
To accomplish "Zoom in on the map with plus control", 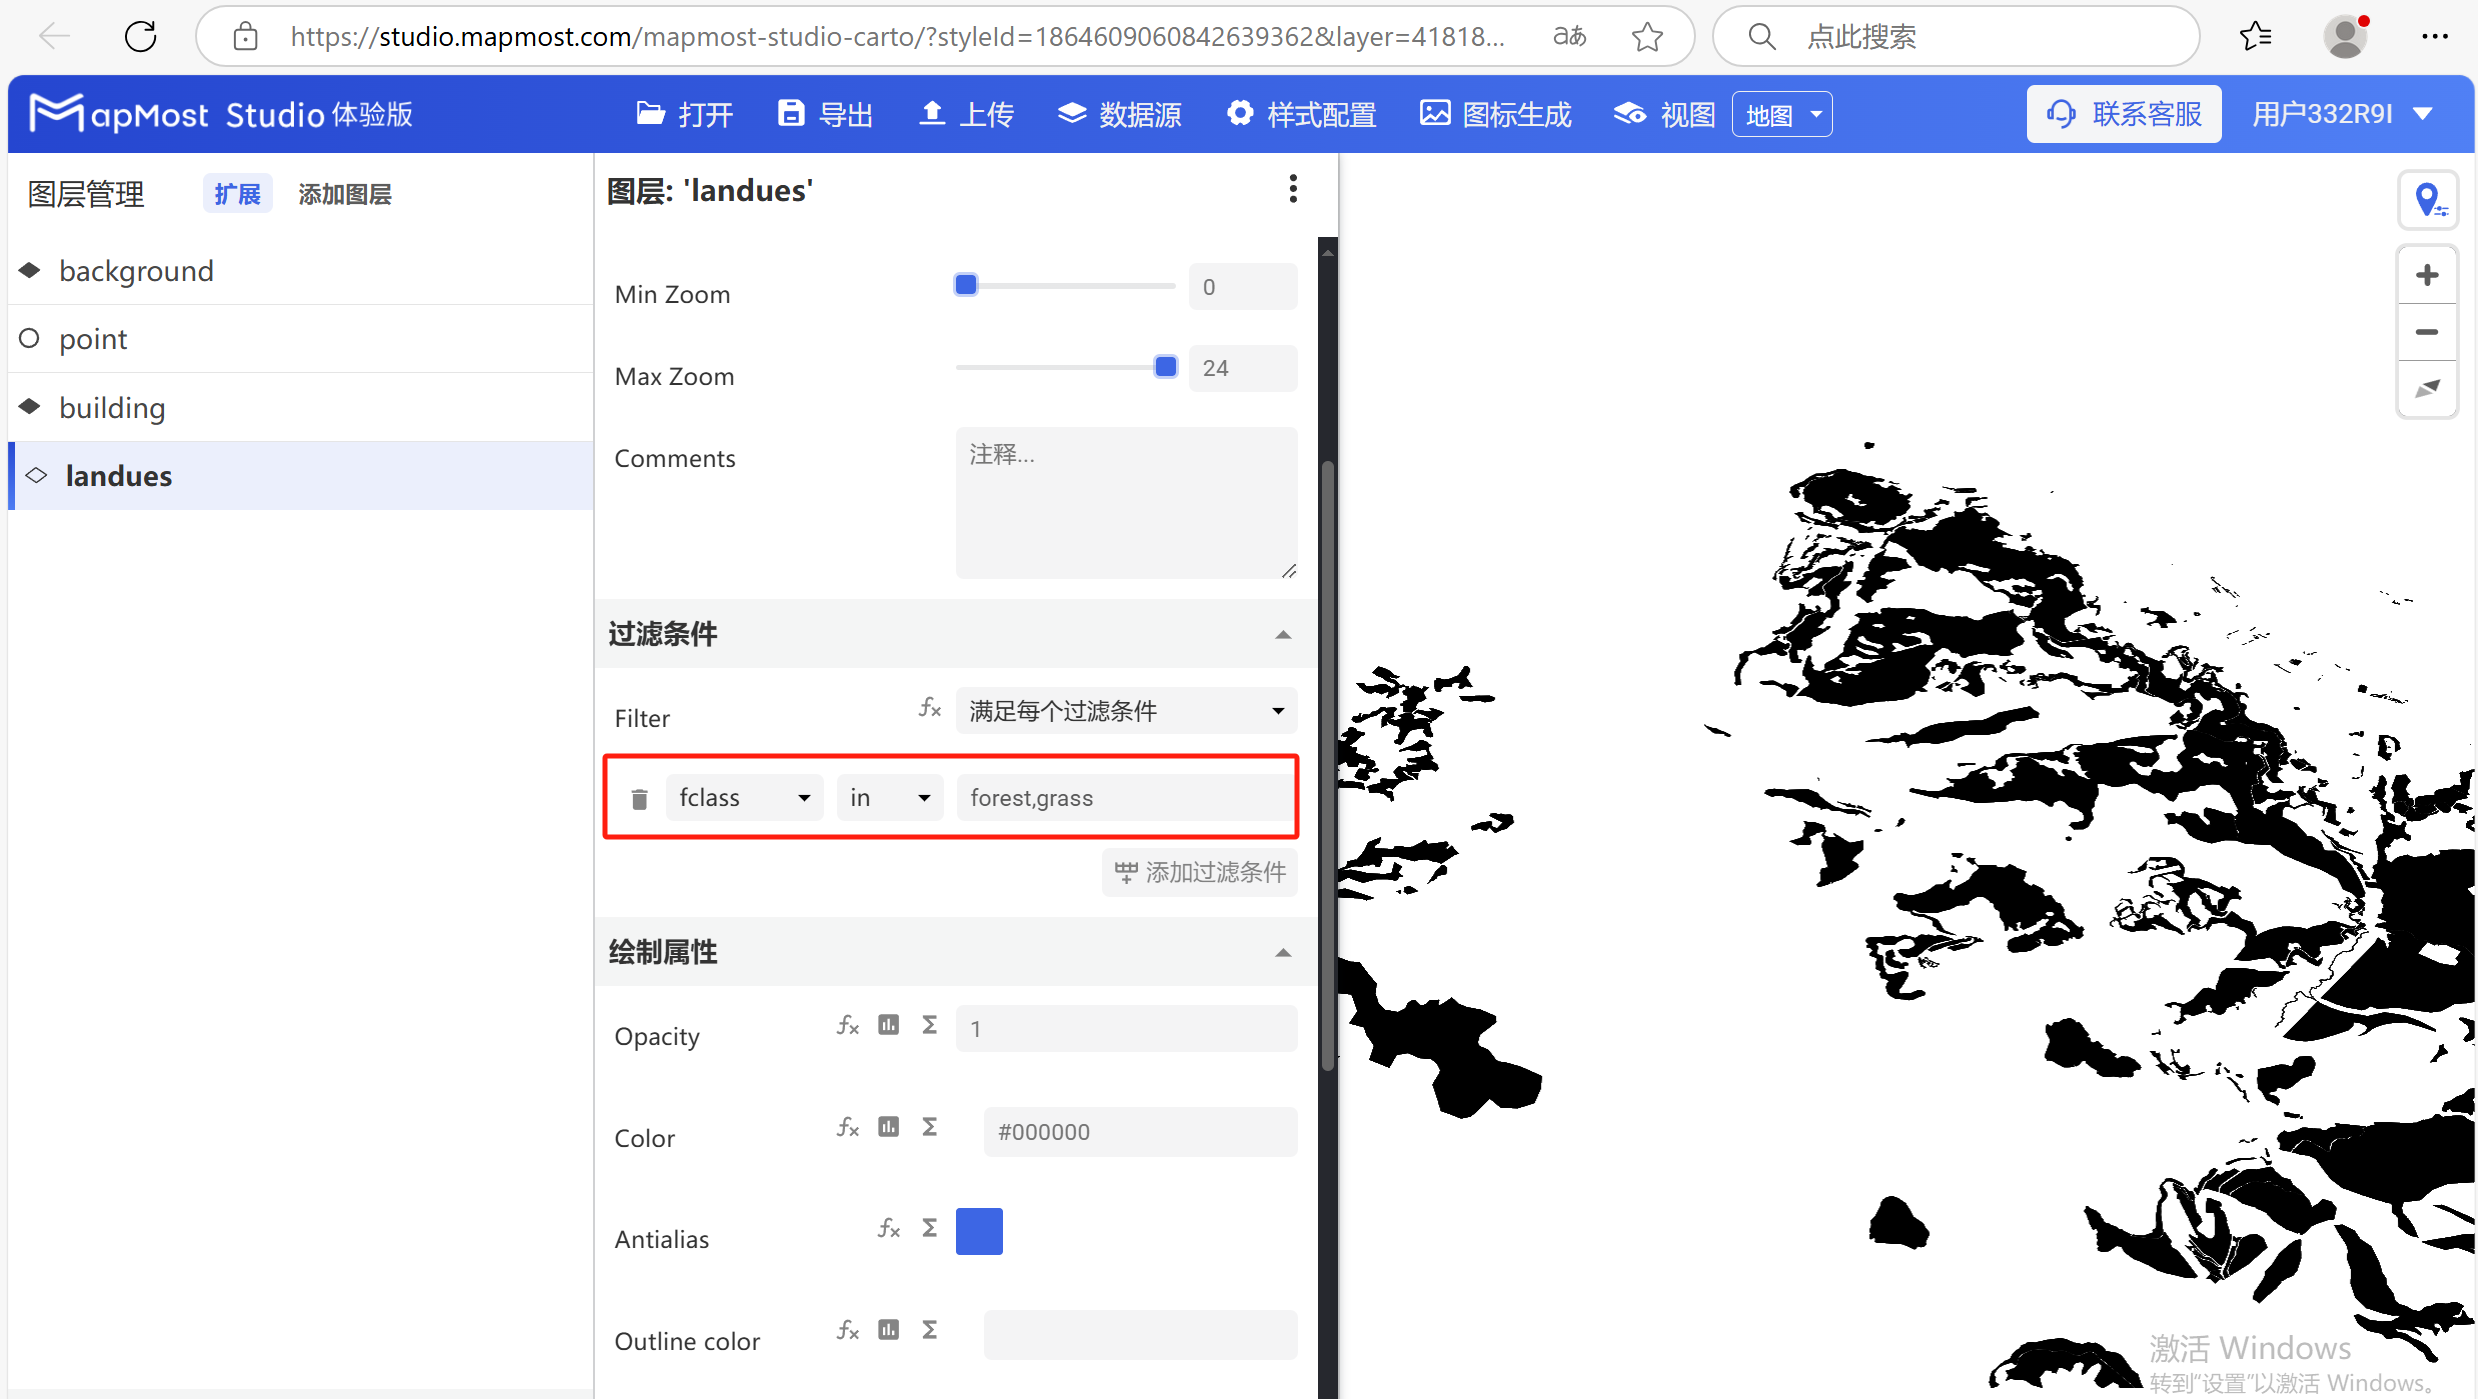I will coord(2427,274).
